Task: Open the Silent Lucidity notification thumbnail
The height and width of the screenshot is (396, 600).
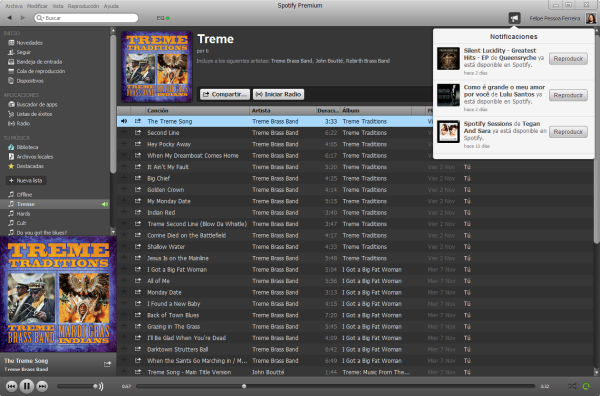Action: (448, 59)
